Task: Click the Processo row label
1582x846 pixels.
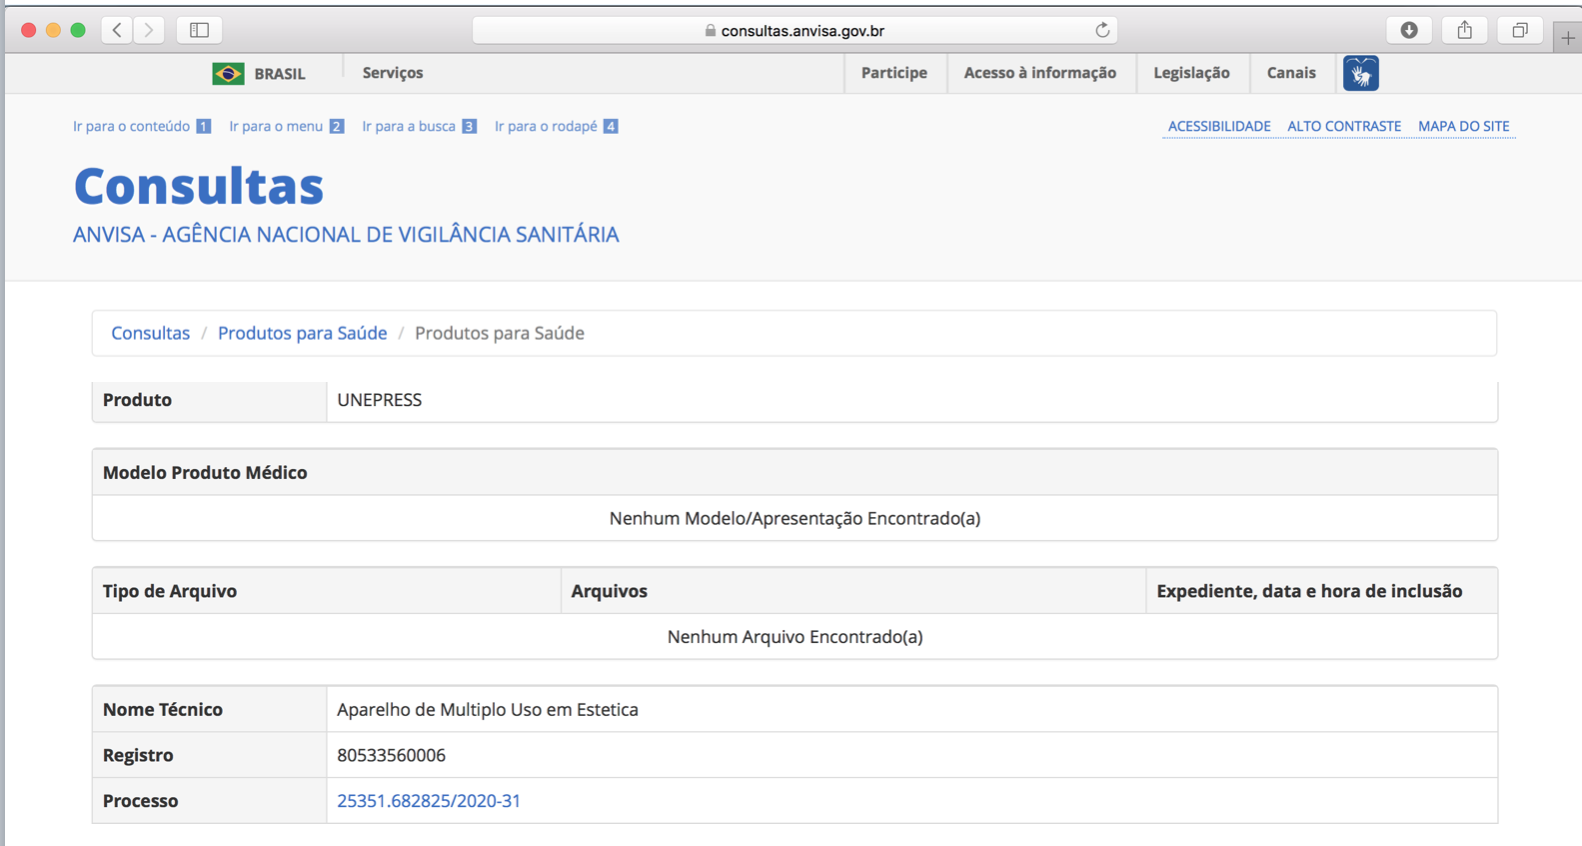Action: click(140, 801)
